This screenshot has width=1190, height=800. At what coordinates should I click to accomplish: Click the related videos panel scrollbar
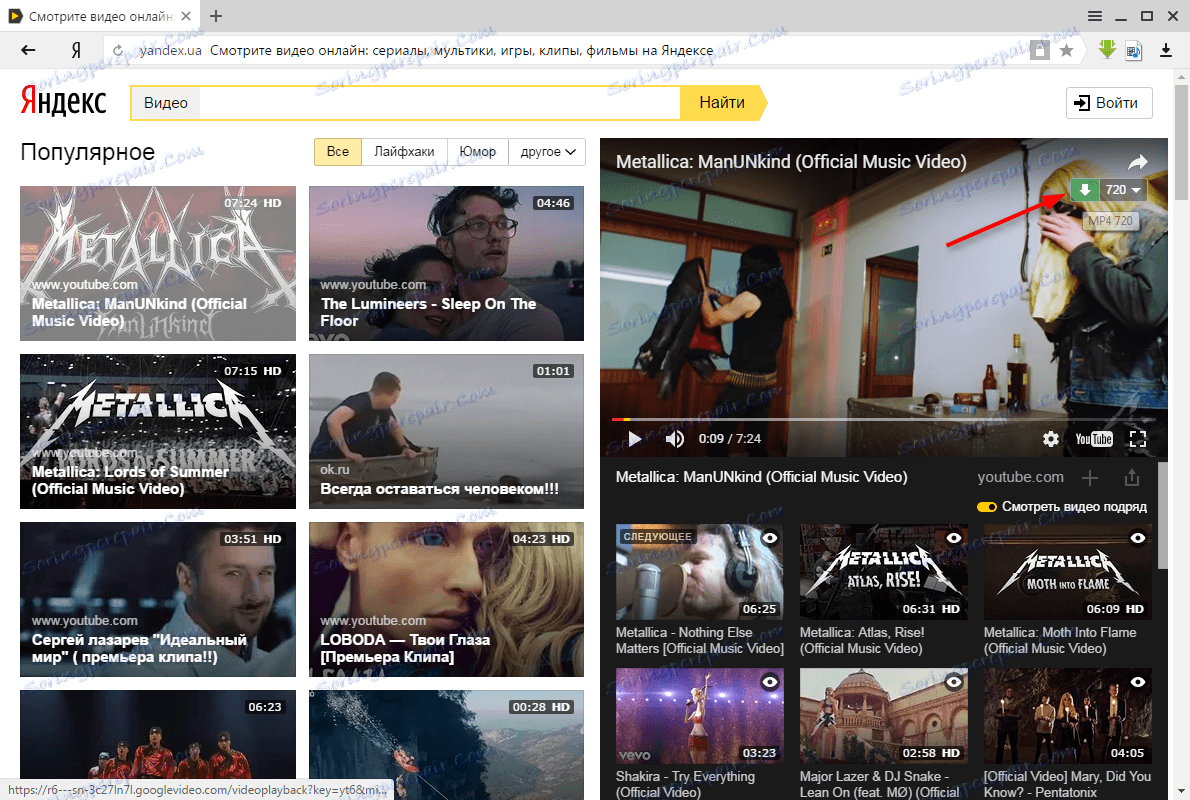click(x=1162, y=516)
